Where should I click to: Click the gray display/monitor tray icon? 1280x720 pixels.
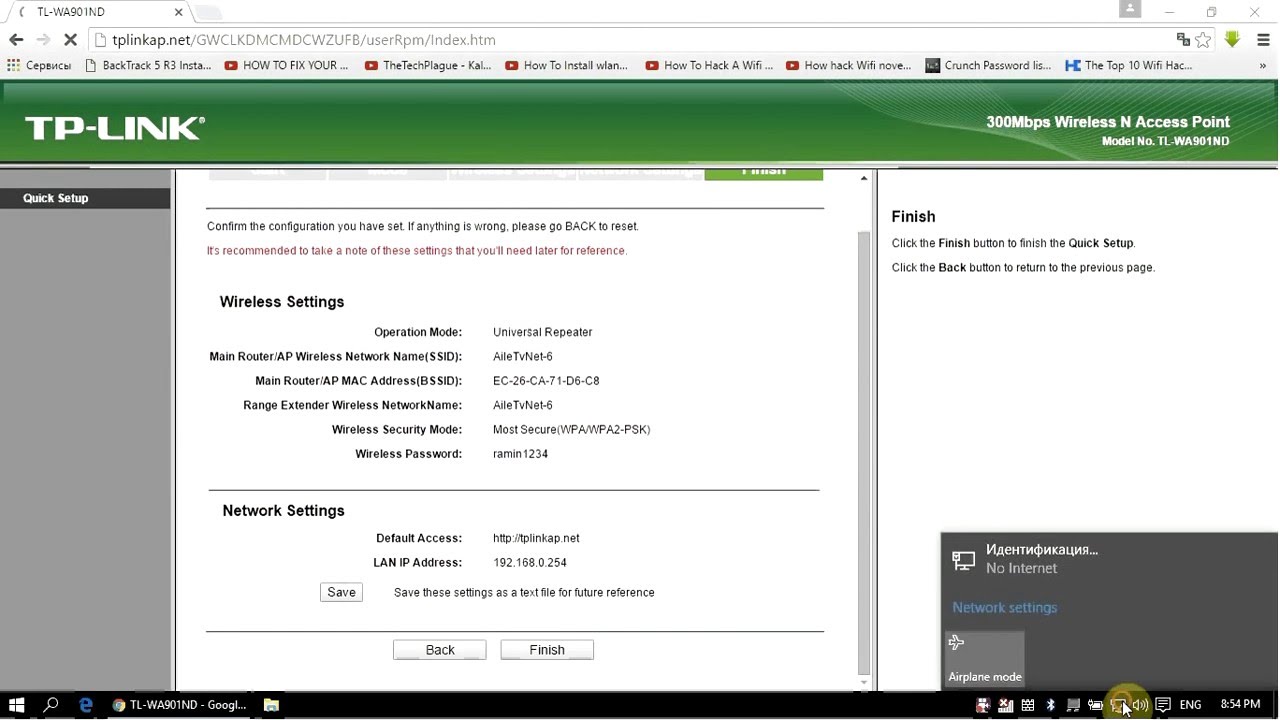tap(1073, 705)
